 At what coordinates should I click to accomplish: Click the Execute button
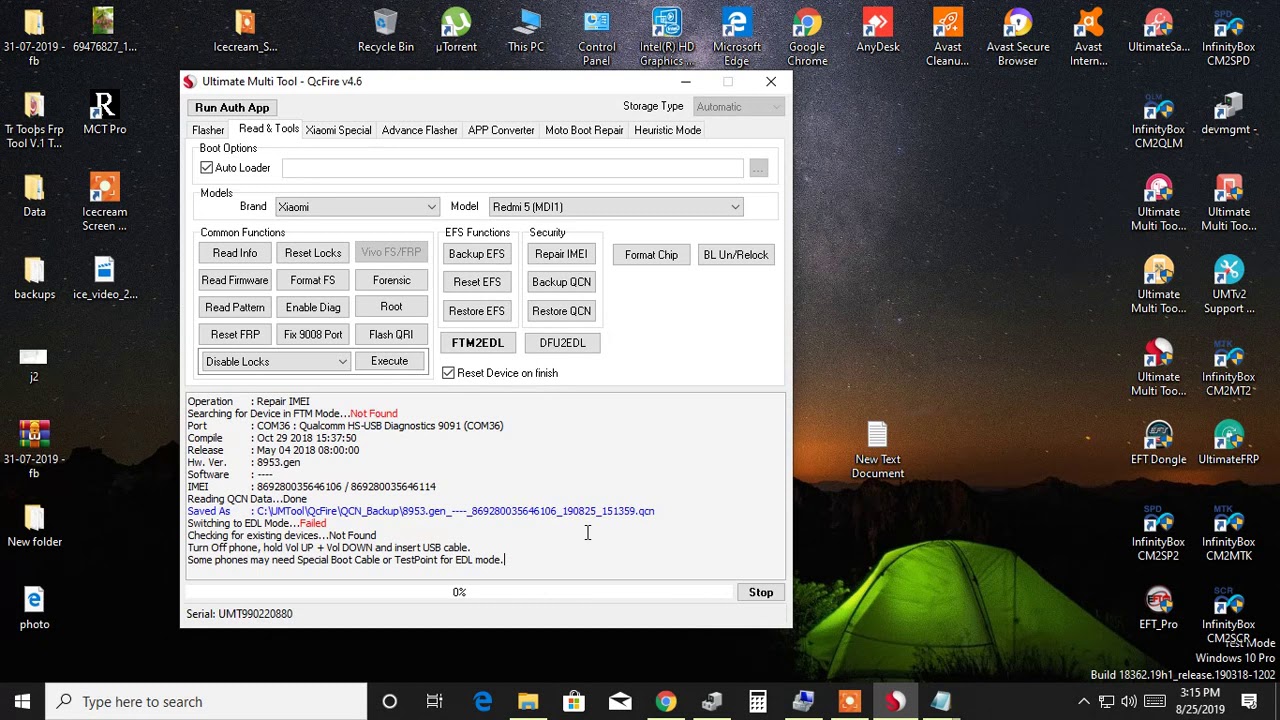pos(389,361)
